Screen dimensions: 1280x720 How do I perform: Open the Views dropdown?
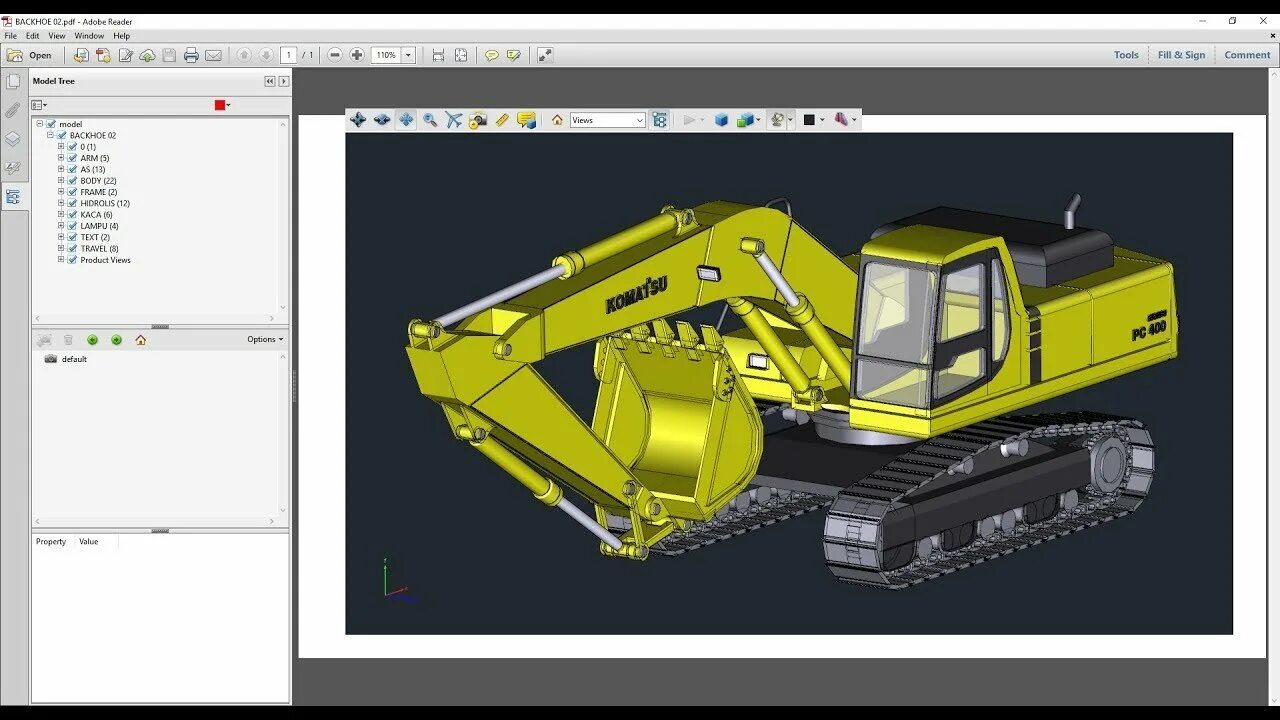coord(608,120)
